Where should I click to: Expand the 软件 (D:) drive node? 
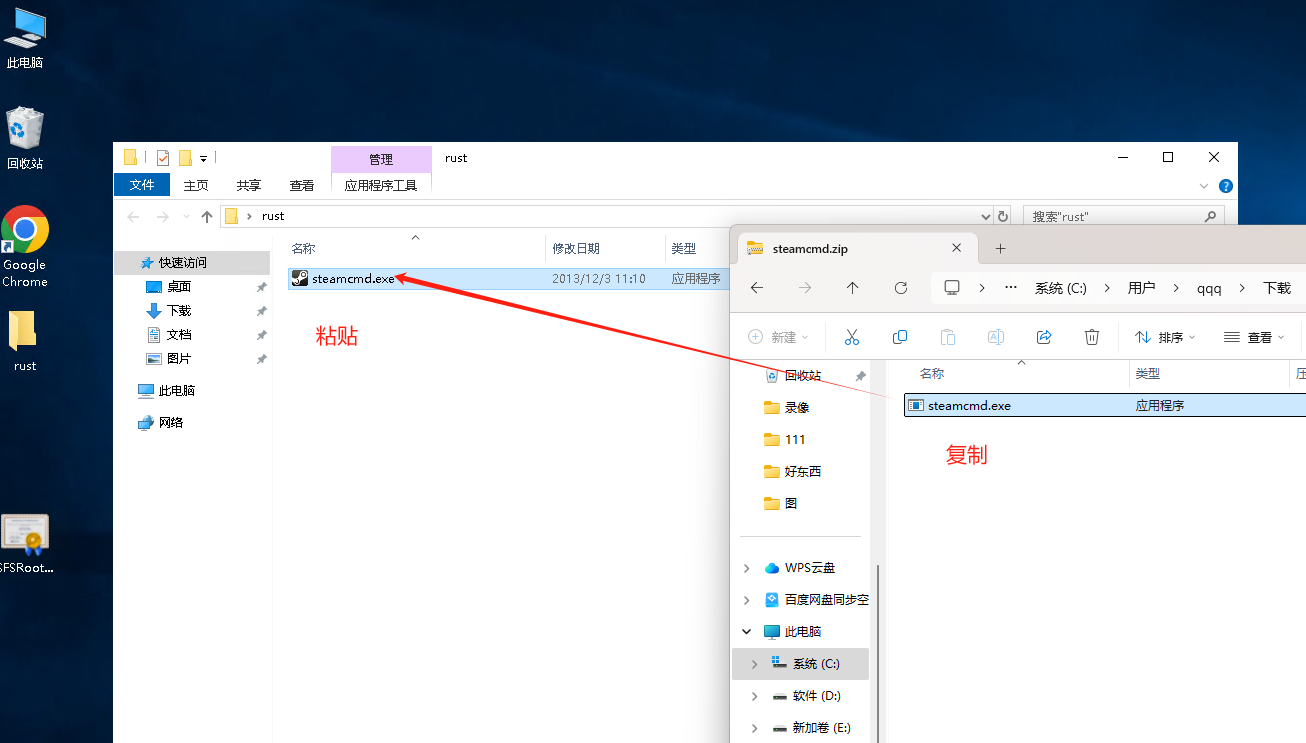tap(755, 696)
